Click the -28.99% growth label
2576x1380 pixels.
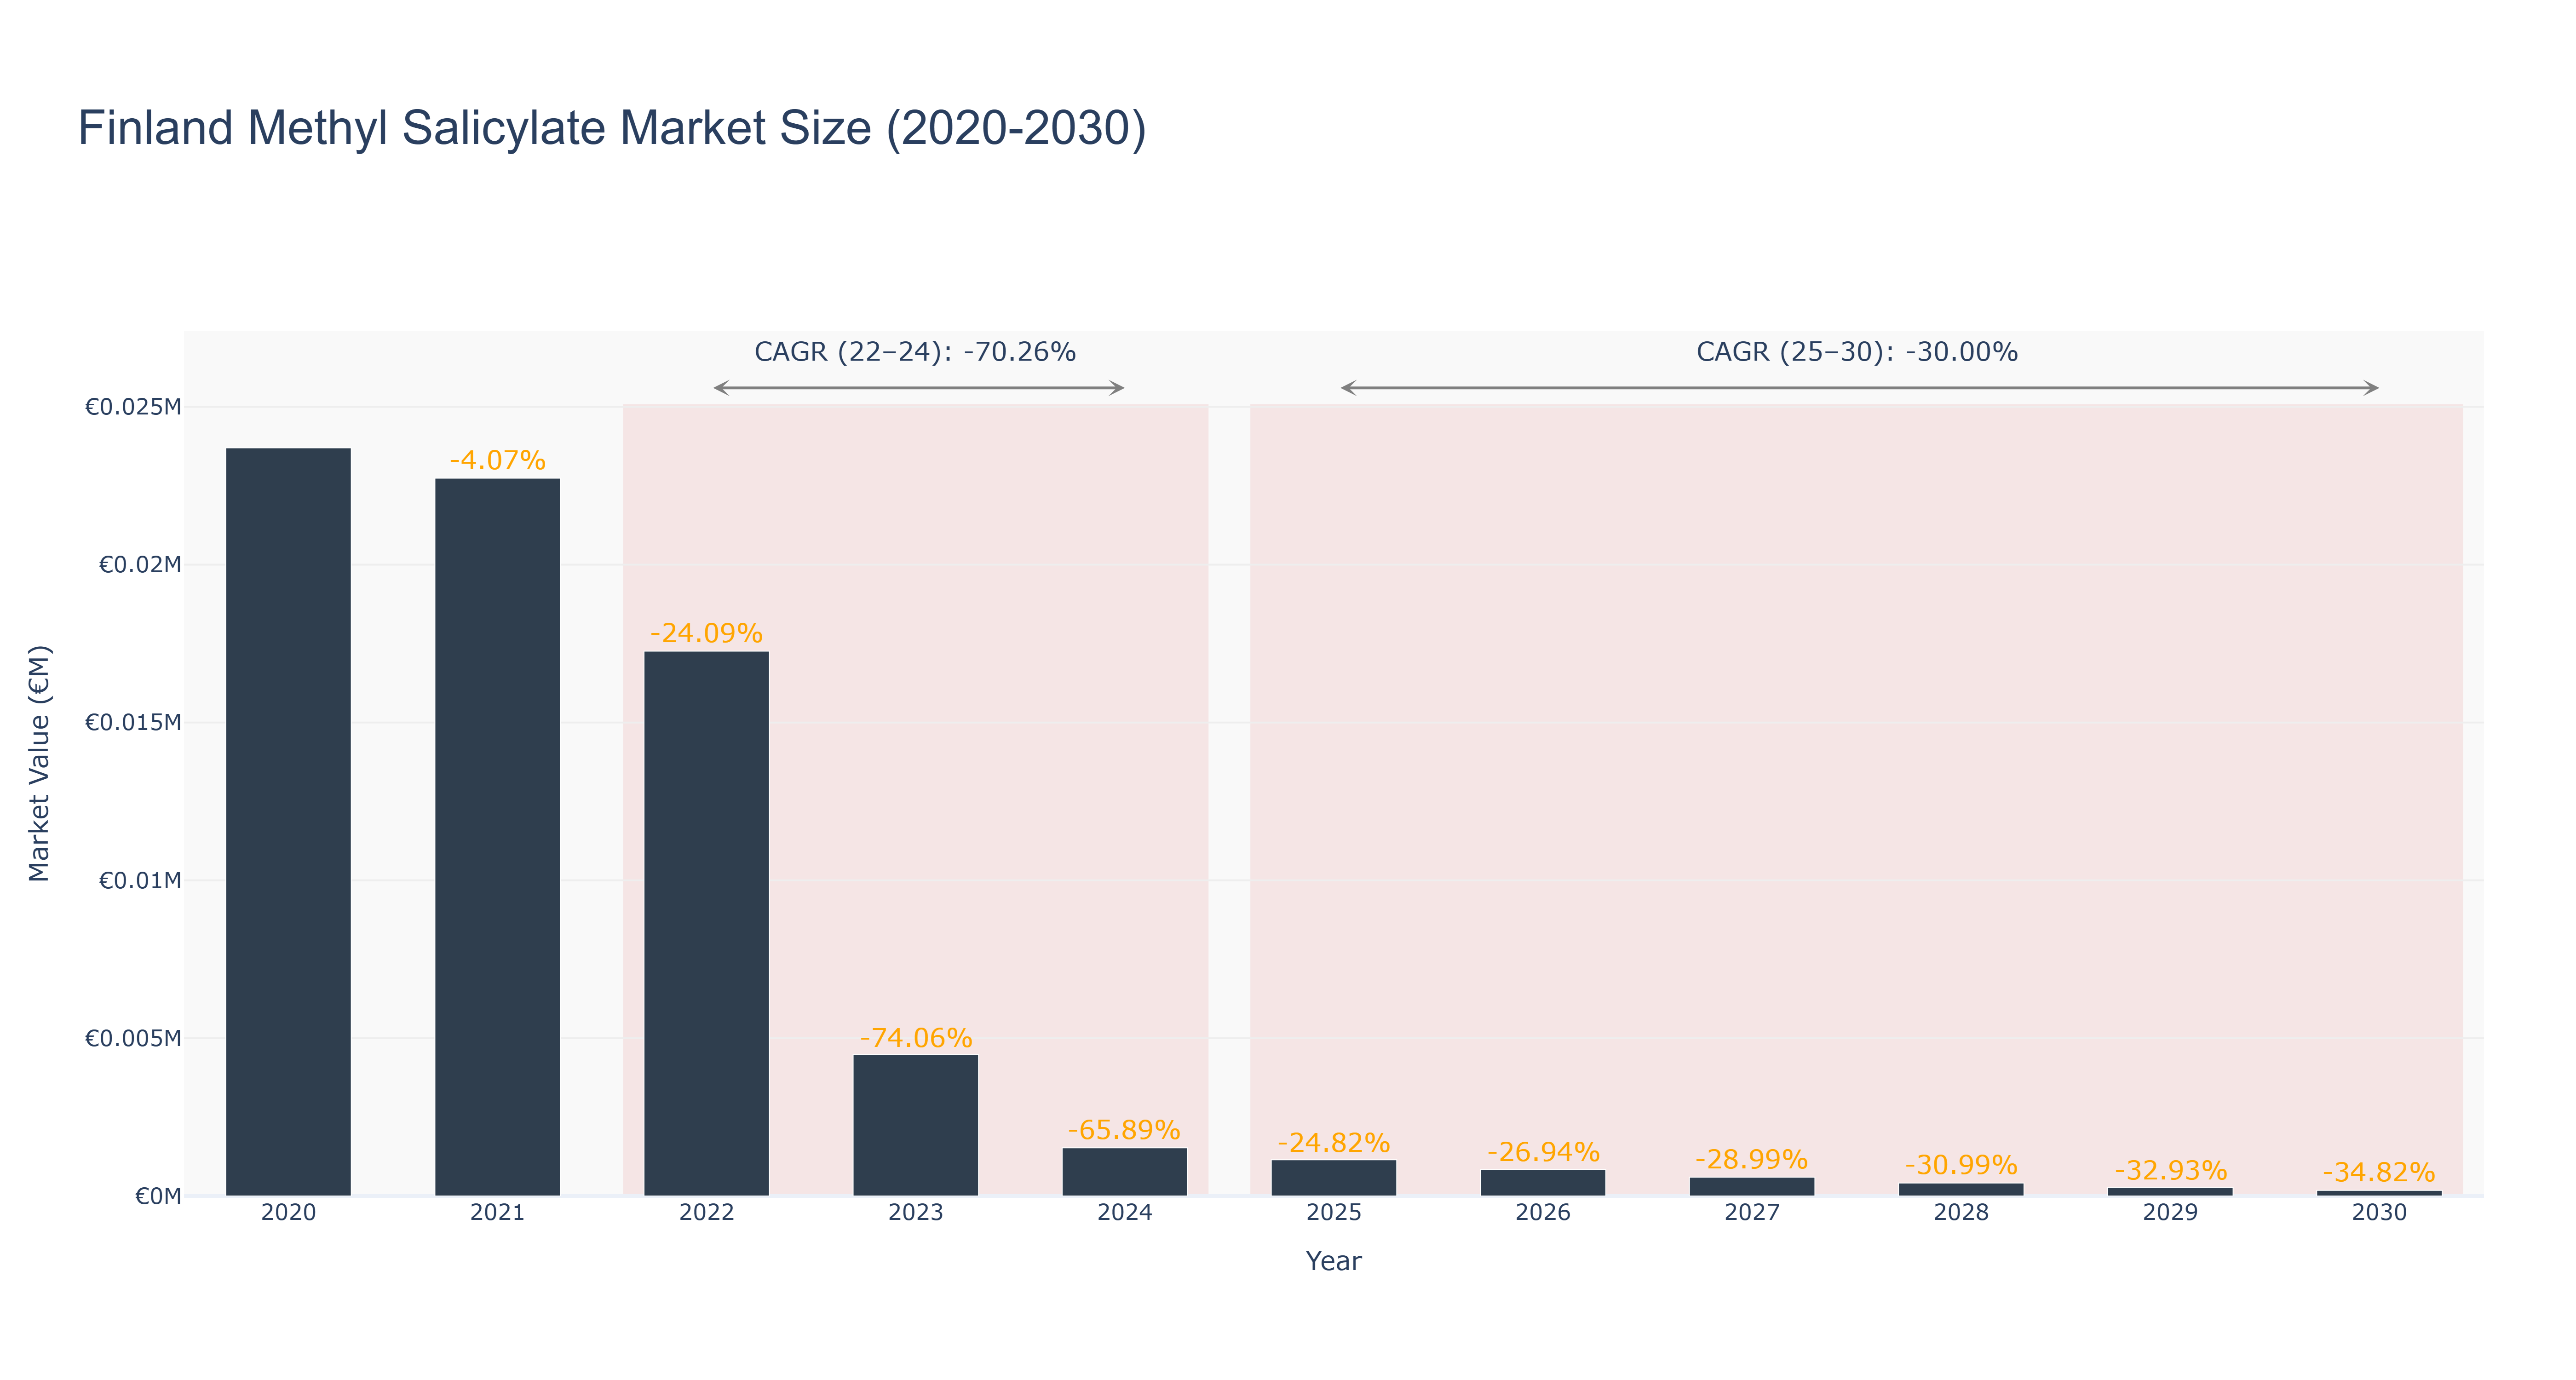click(1751, 1160)
